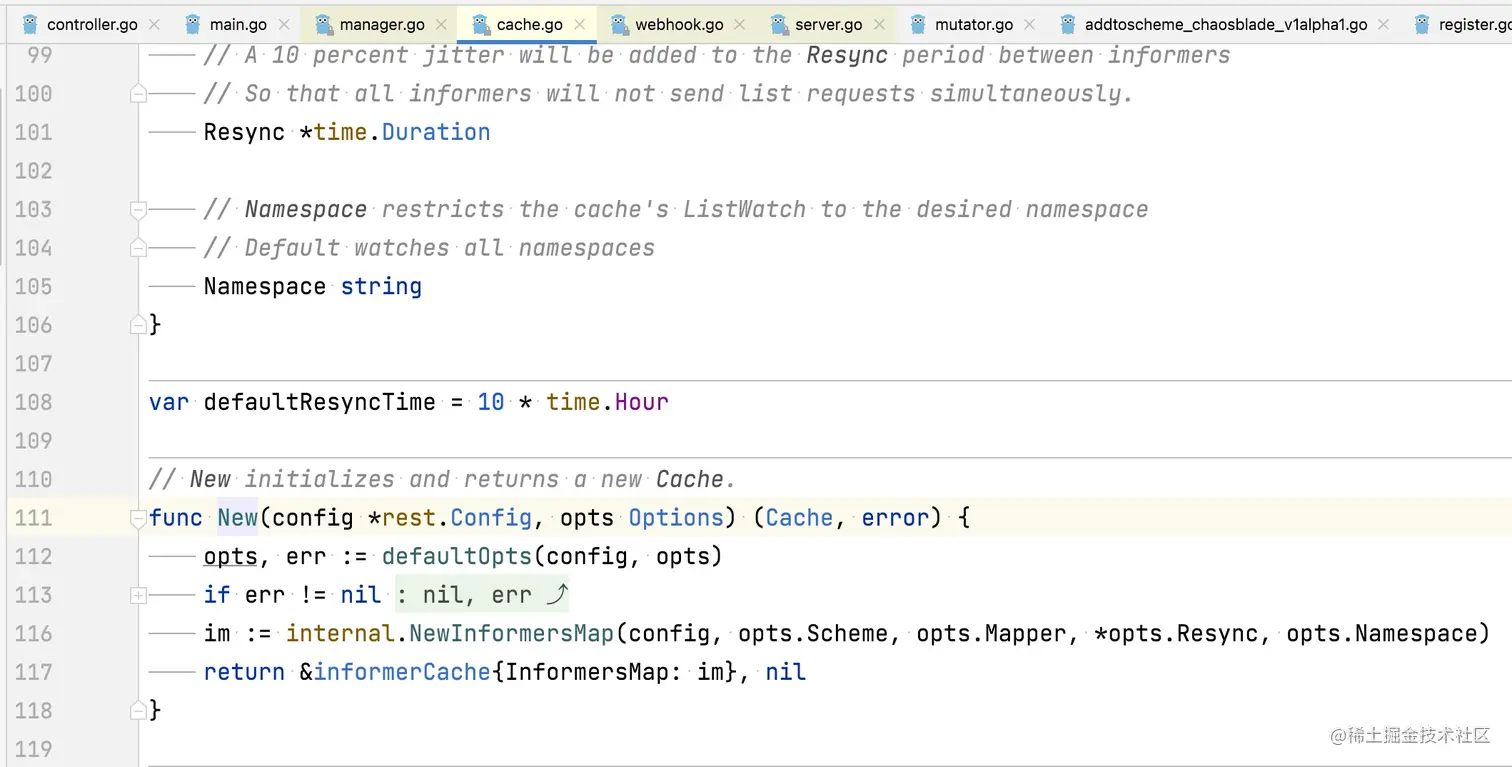The width and height of the screenshot is (1512, 767).
Task: Click 'defaultResyncTime' variable on line 108
Action: 320,402
